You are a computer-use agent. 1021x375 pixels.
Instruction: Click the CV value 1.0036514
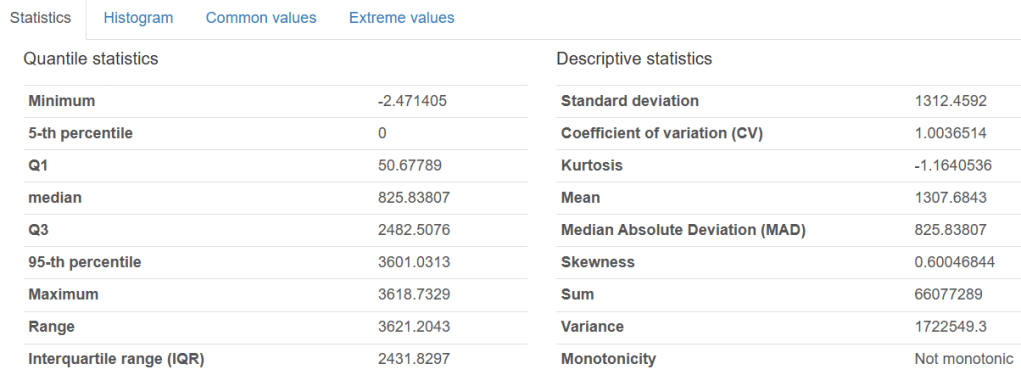pyautogui.click(x=951, y=133)
